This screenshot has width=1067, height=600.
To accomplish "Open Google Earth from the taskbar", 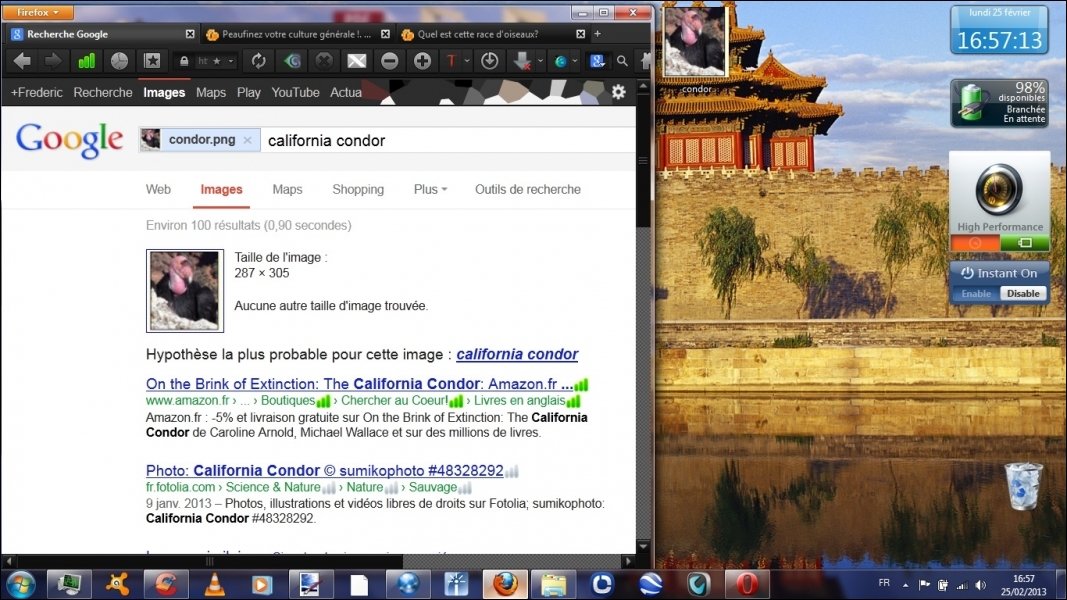I will pyautogui.click(x=651, y=584).
